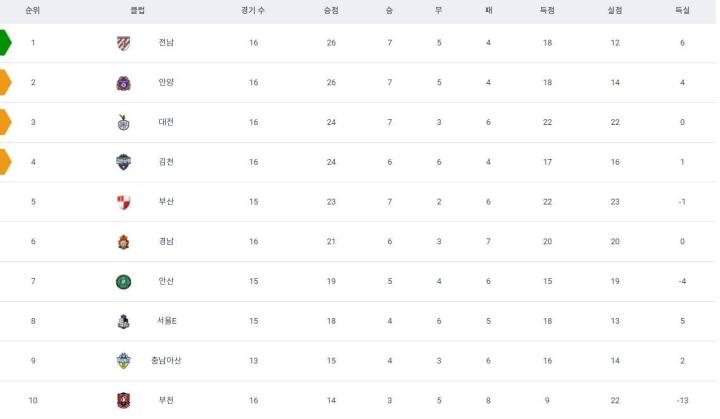Click the 전남 club crest icon
The image size is (720, 419).
[123, 43]
